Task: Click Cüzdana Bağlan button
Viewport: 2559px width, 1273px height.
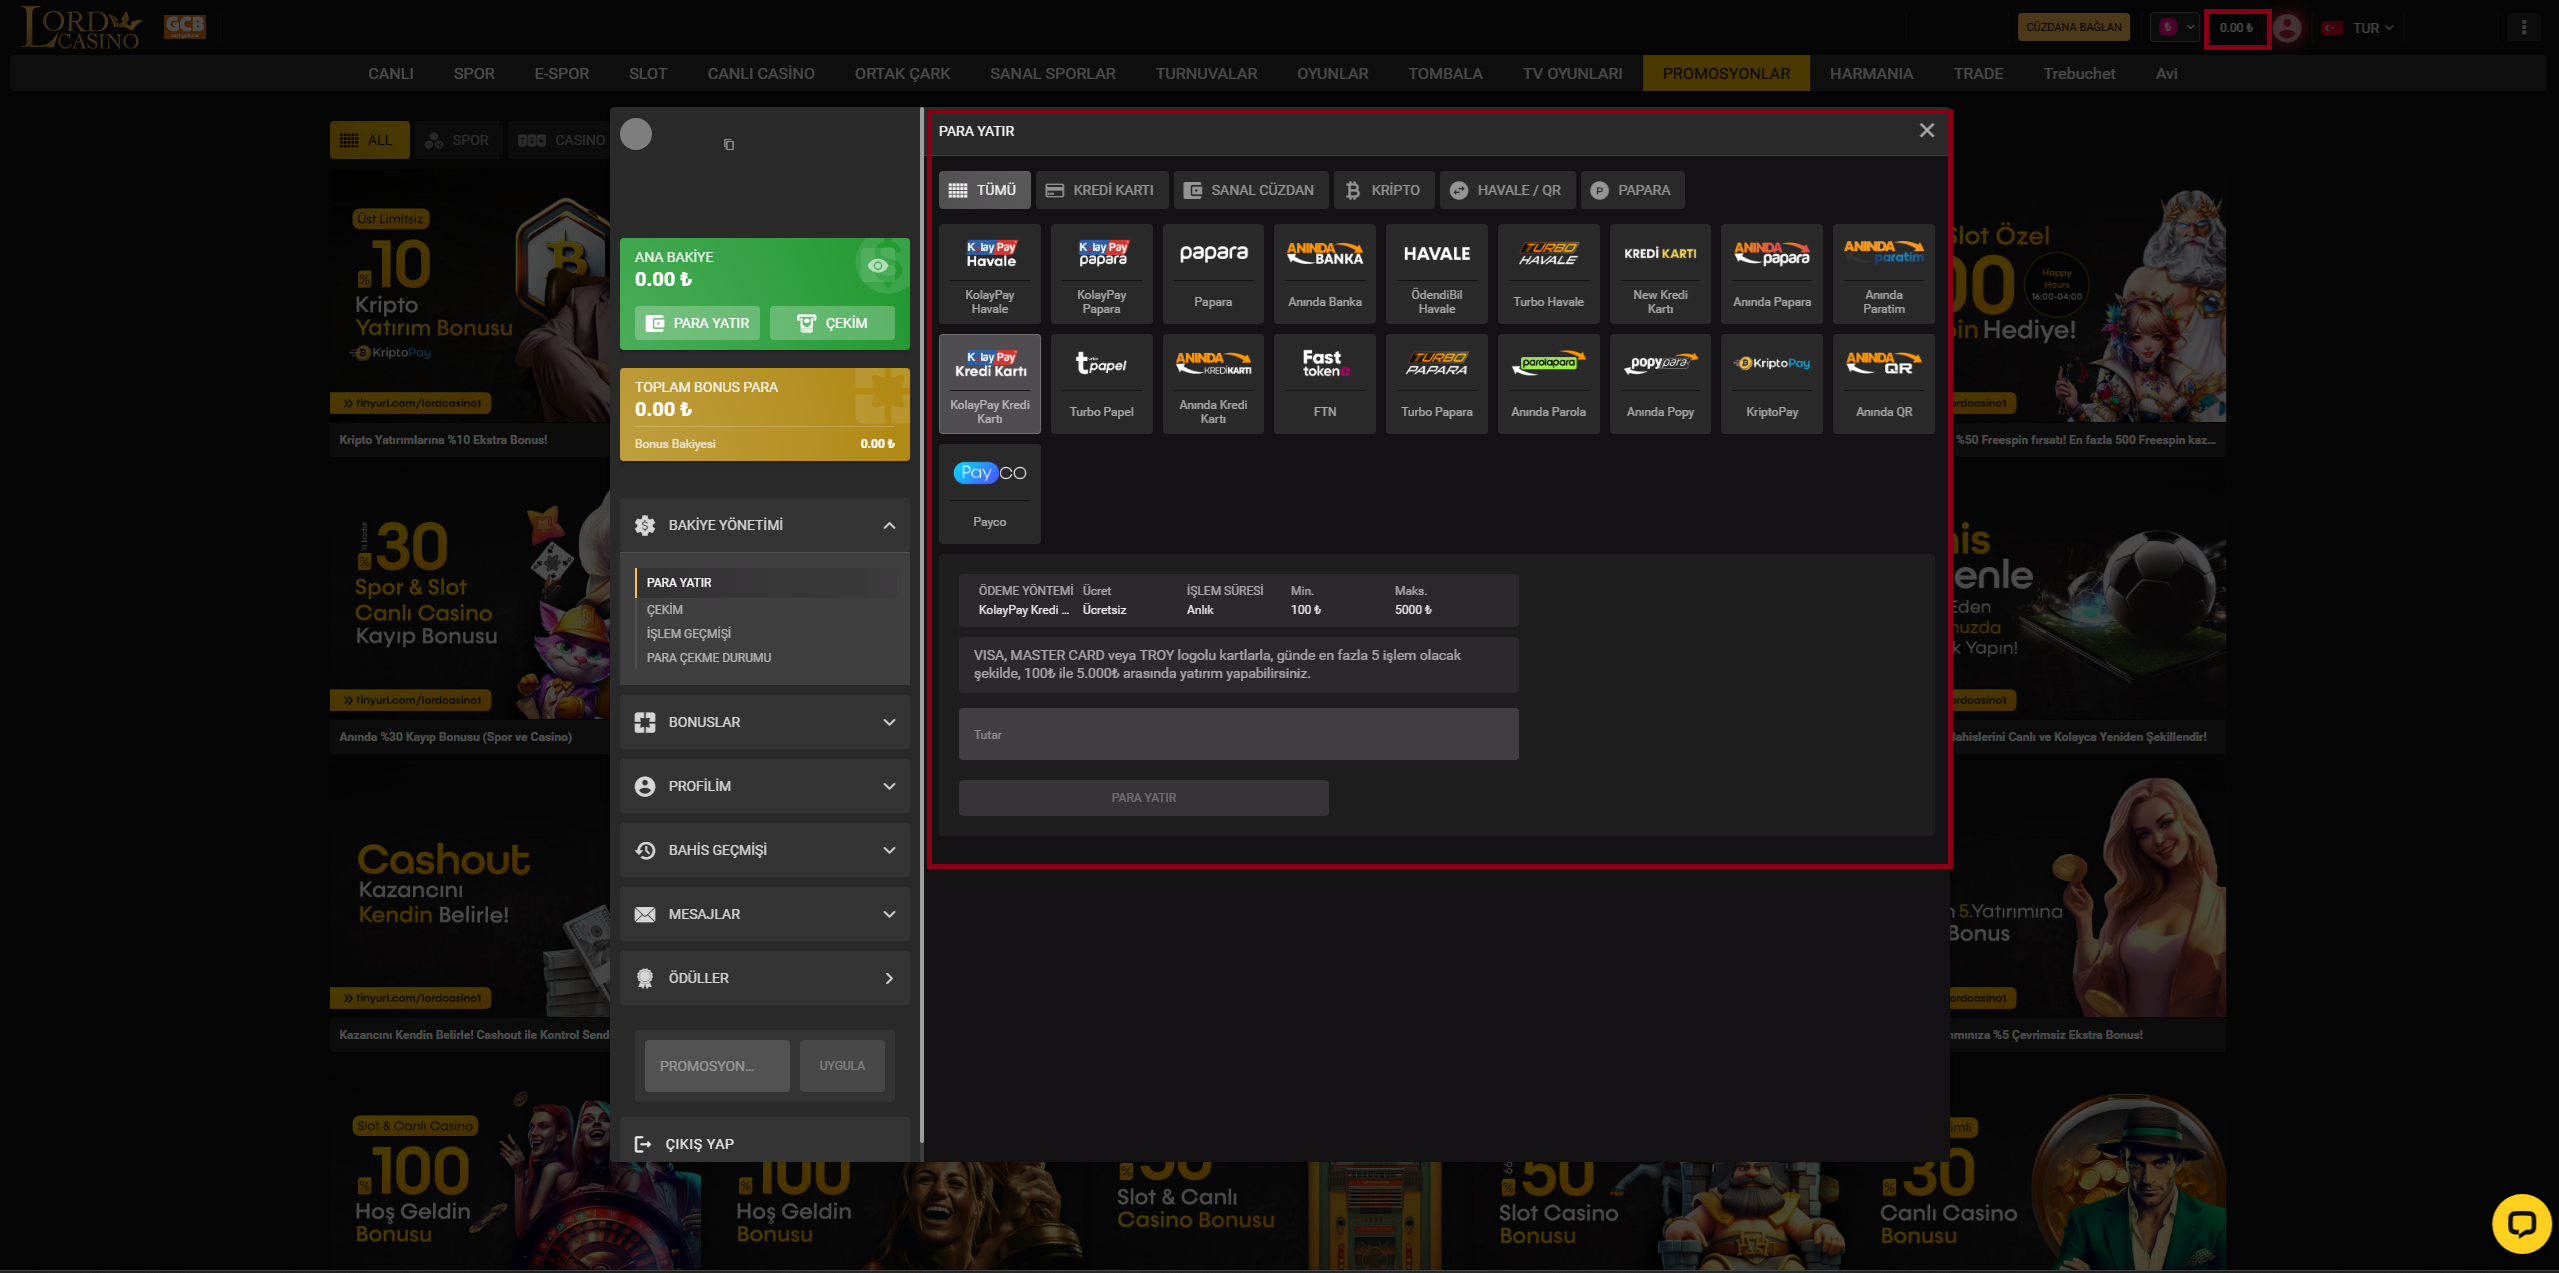Action: click(2073, 28)
